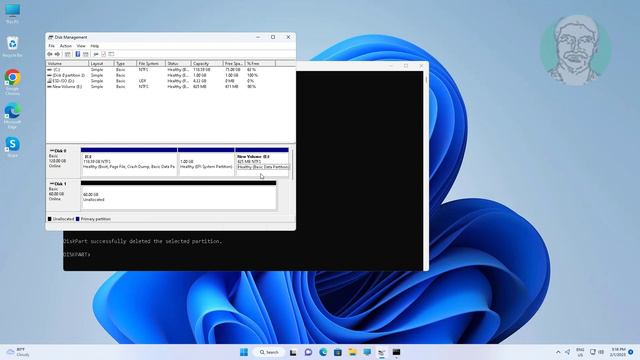Viewport: 640px width, 360px height.
Task: Open the Action menu in Disk Management
Action: [66, 46]
